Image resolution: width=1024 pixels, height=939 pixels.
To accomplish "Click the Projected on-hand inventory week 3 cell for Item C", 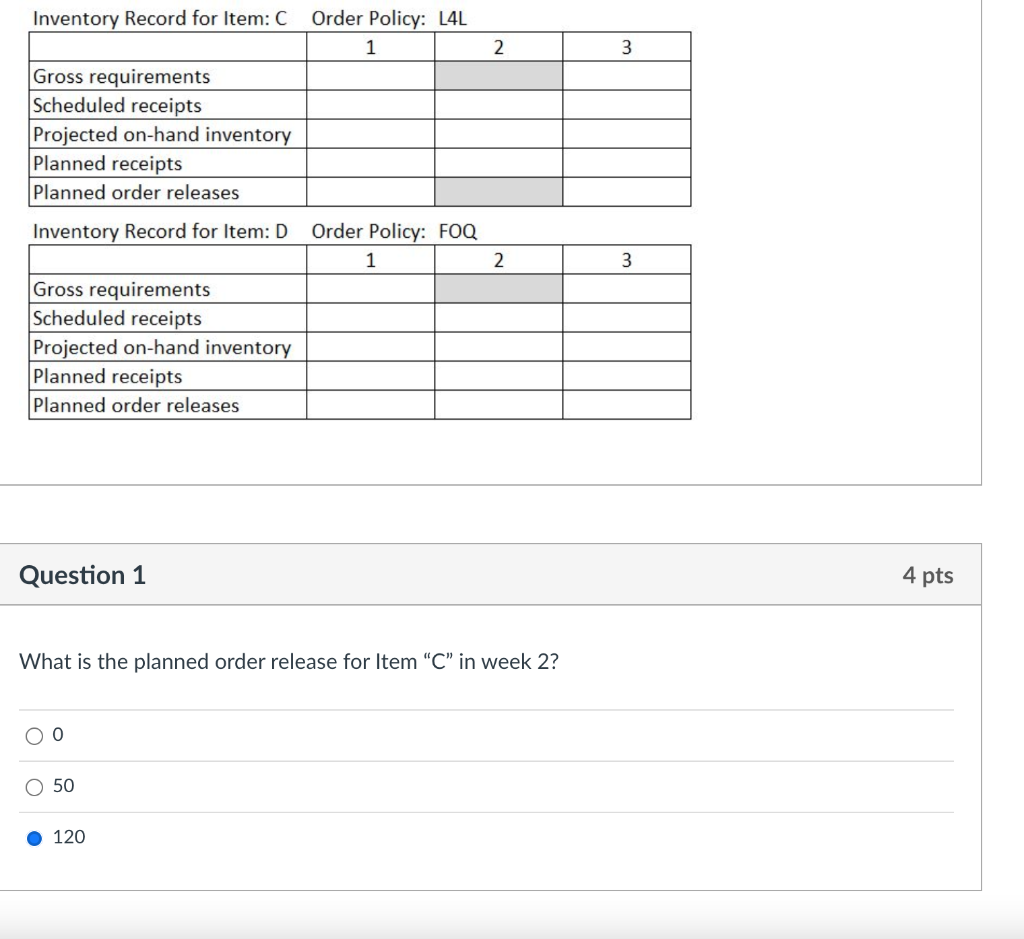I will tap(627, 133).
